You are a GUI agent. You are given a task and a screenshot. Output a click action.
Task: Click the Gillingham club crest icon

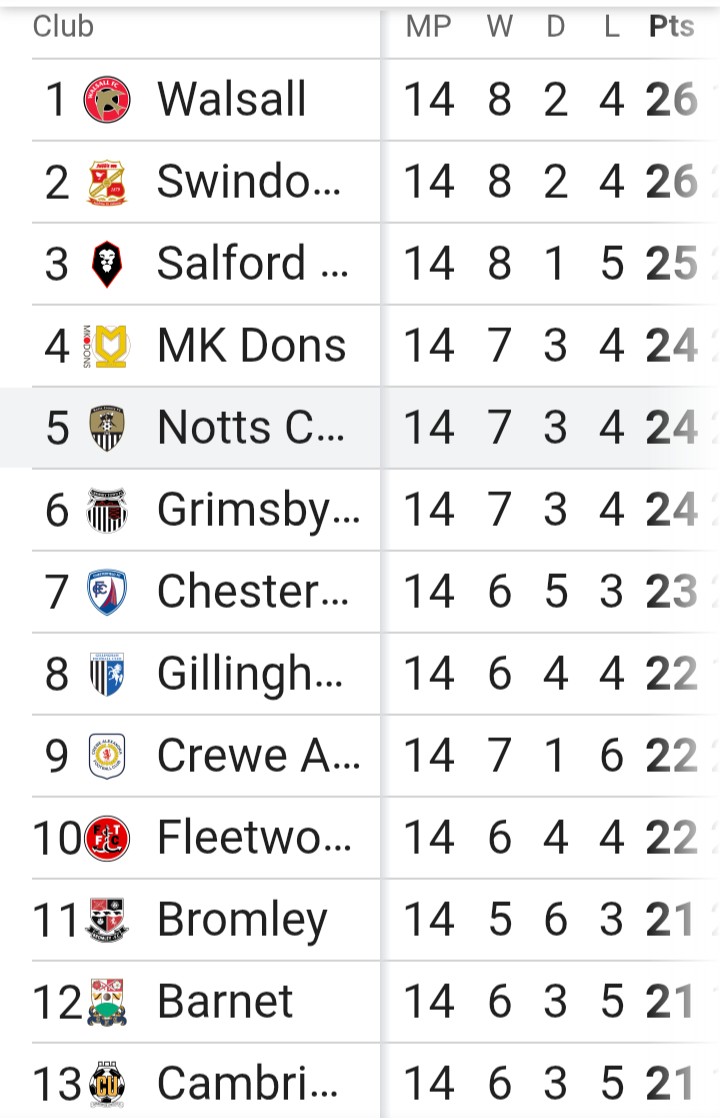click(x=106, y=674)
